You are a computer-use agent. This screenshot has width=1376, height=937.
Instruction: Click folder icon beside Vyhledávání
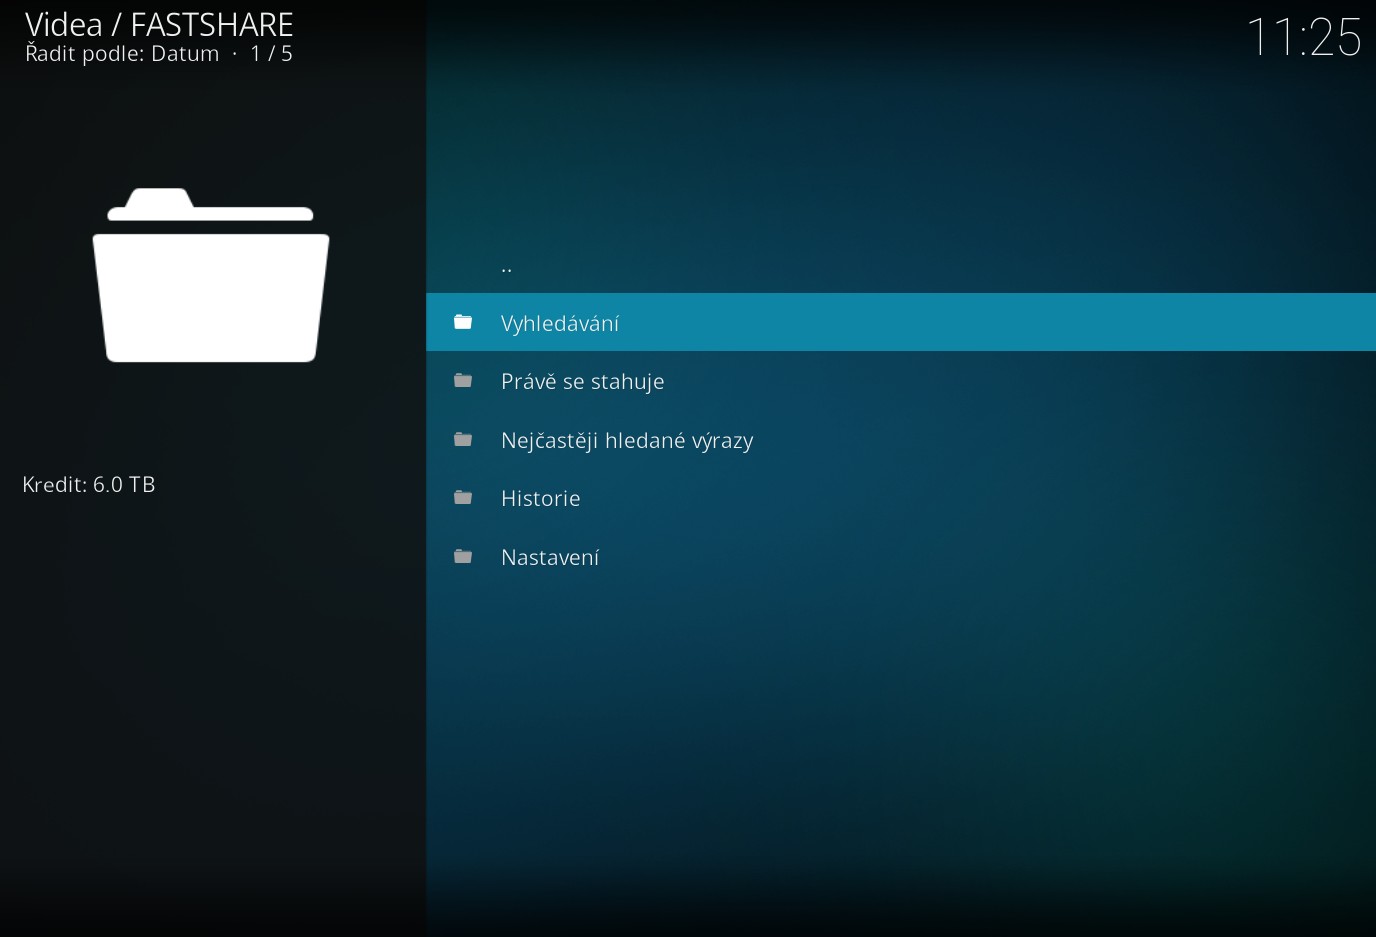click(463, 322)
